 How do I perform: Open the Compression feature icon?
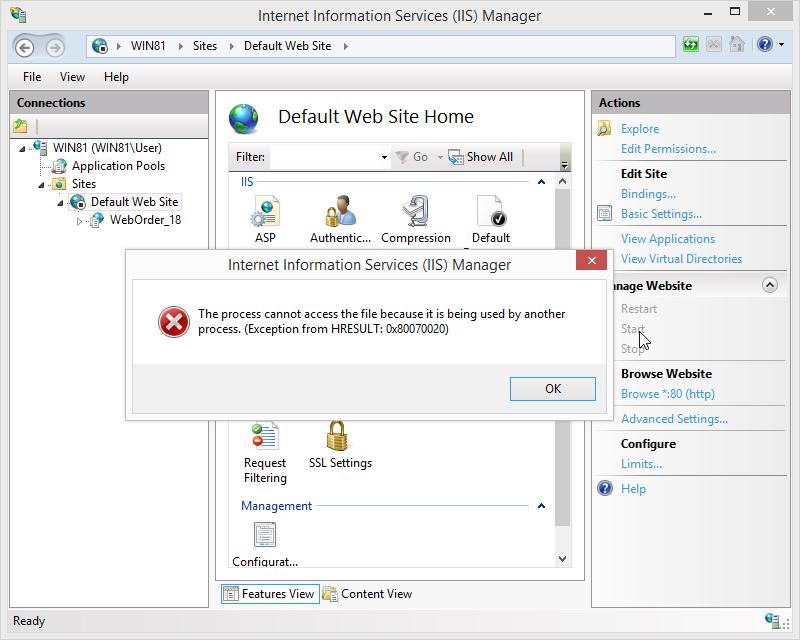pyautogui.click(x=416, y=211)
